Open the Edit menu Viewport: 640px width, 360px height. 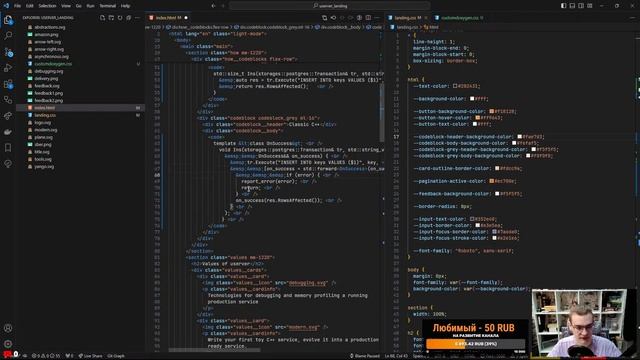click(x=30, y=6)
